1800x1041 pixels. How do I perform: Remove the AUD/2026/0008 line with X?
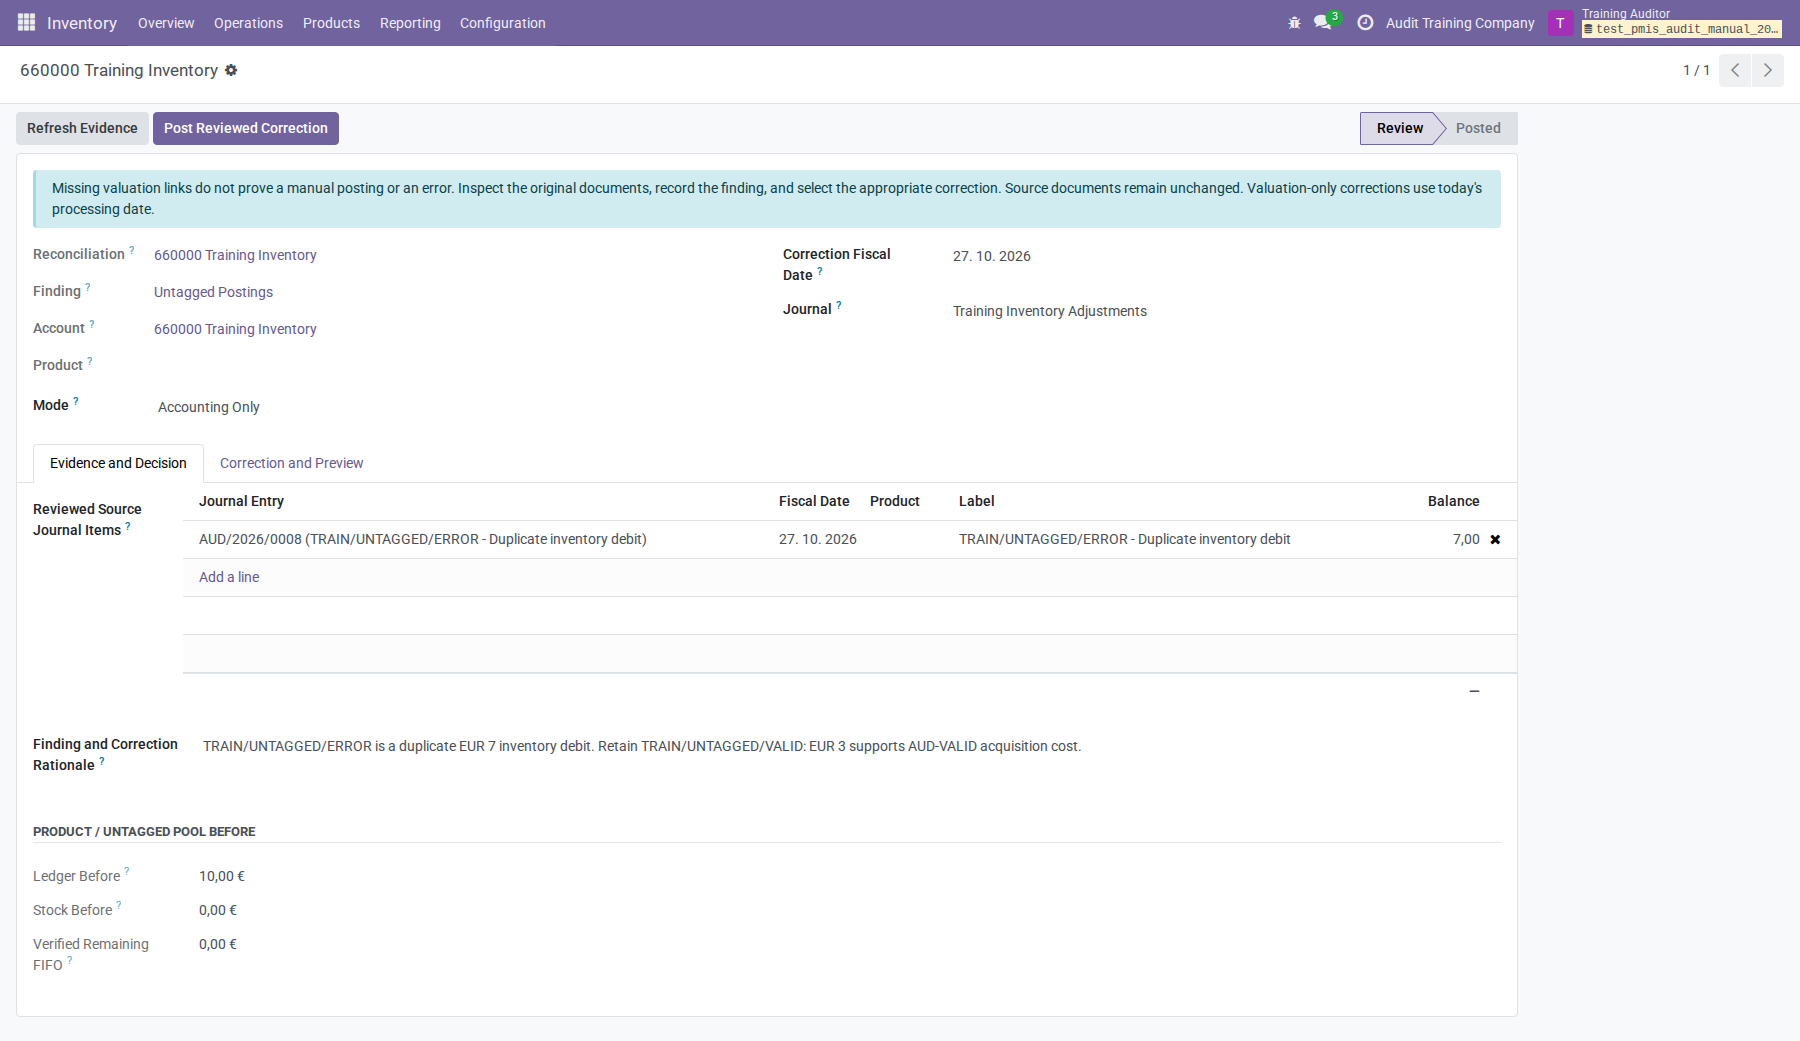[x=1495, y=540]
